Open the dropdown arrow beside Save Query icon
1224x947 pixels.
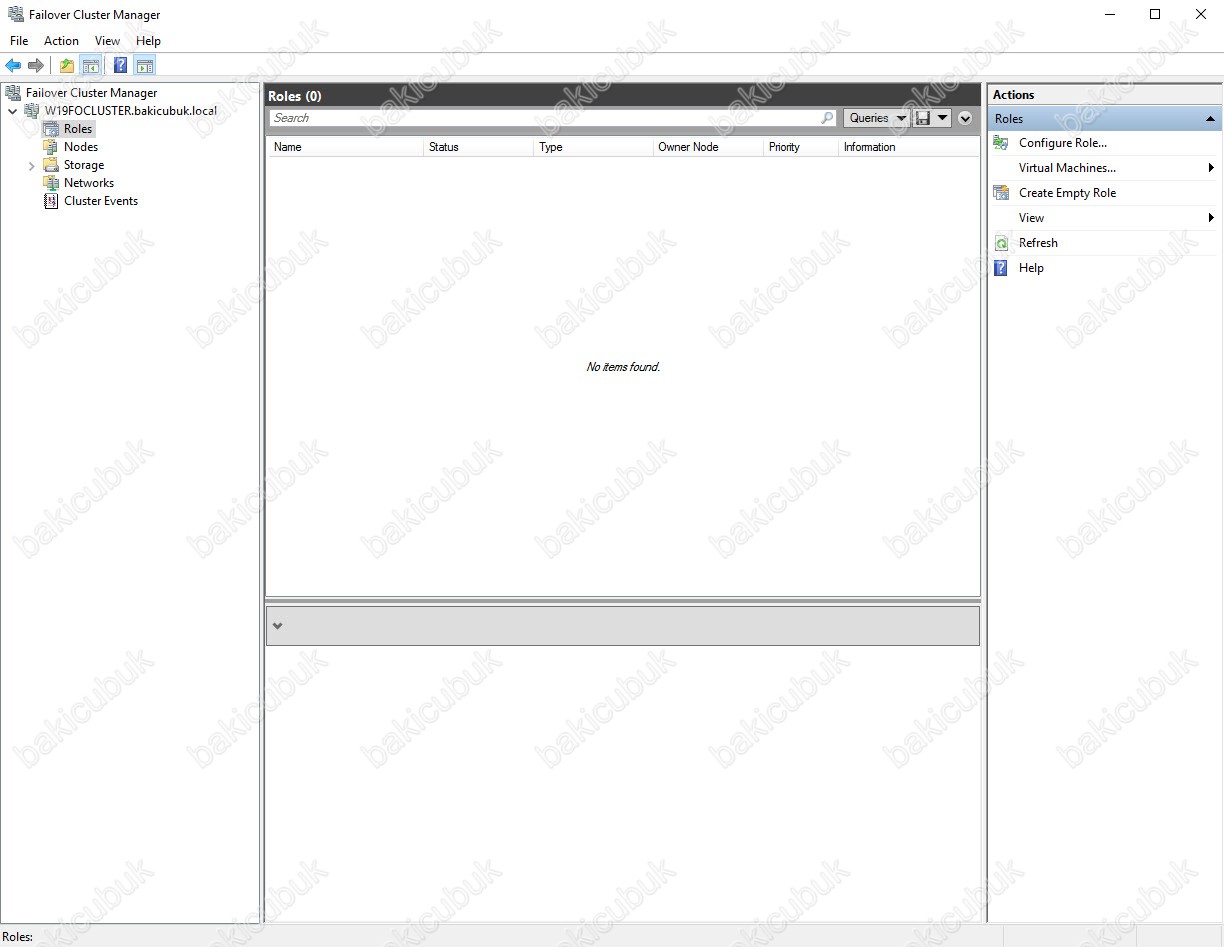pyautogui.click(x=943, y=118)
